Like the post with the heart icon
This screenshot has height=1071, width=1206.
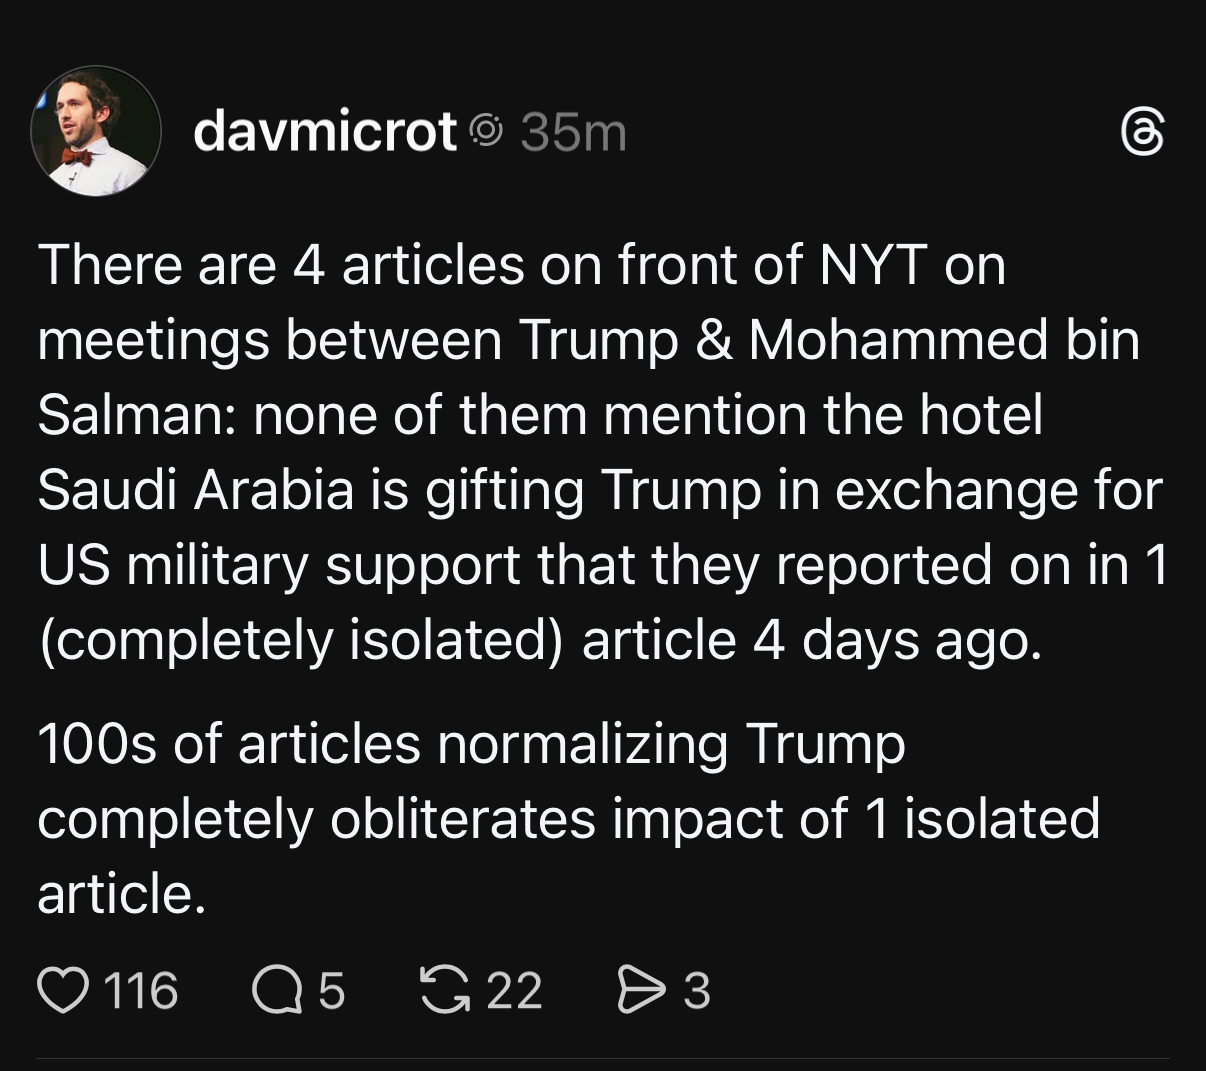tap(62, 990)
